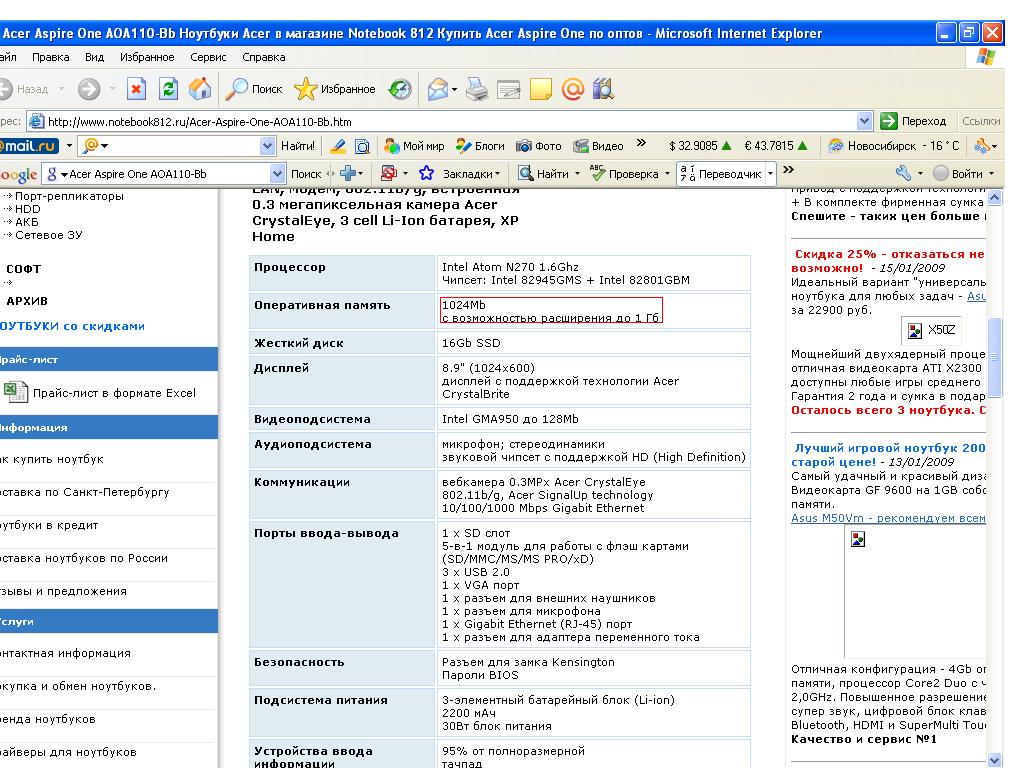Open the Сетевое ЗУ category link
The width and height of the screenshot is (1024, 768).
[x=49, y=235]
